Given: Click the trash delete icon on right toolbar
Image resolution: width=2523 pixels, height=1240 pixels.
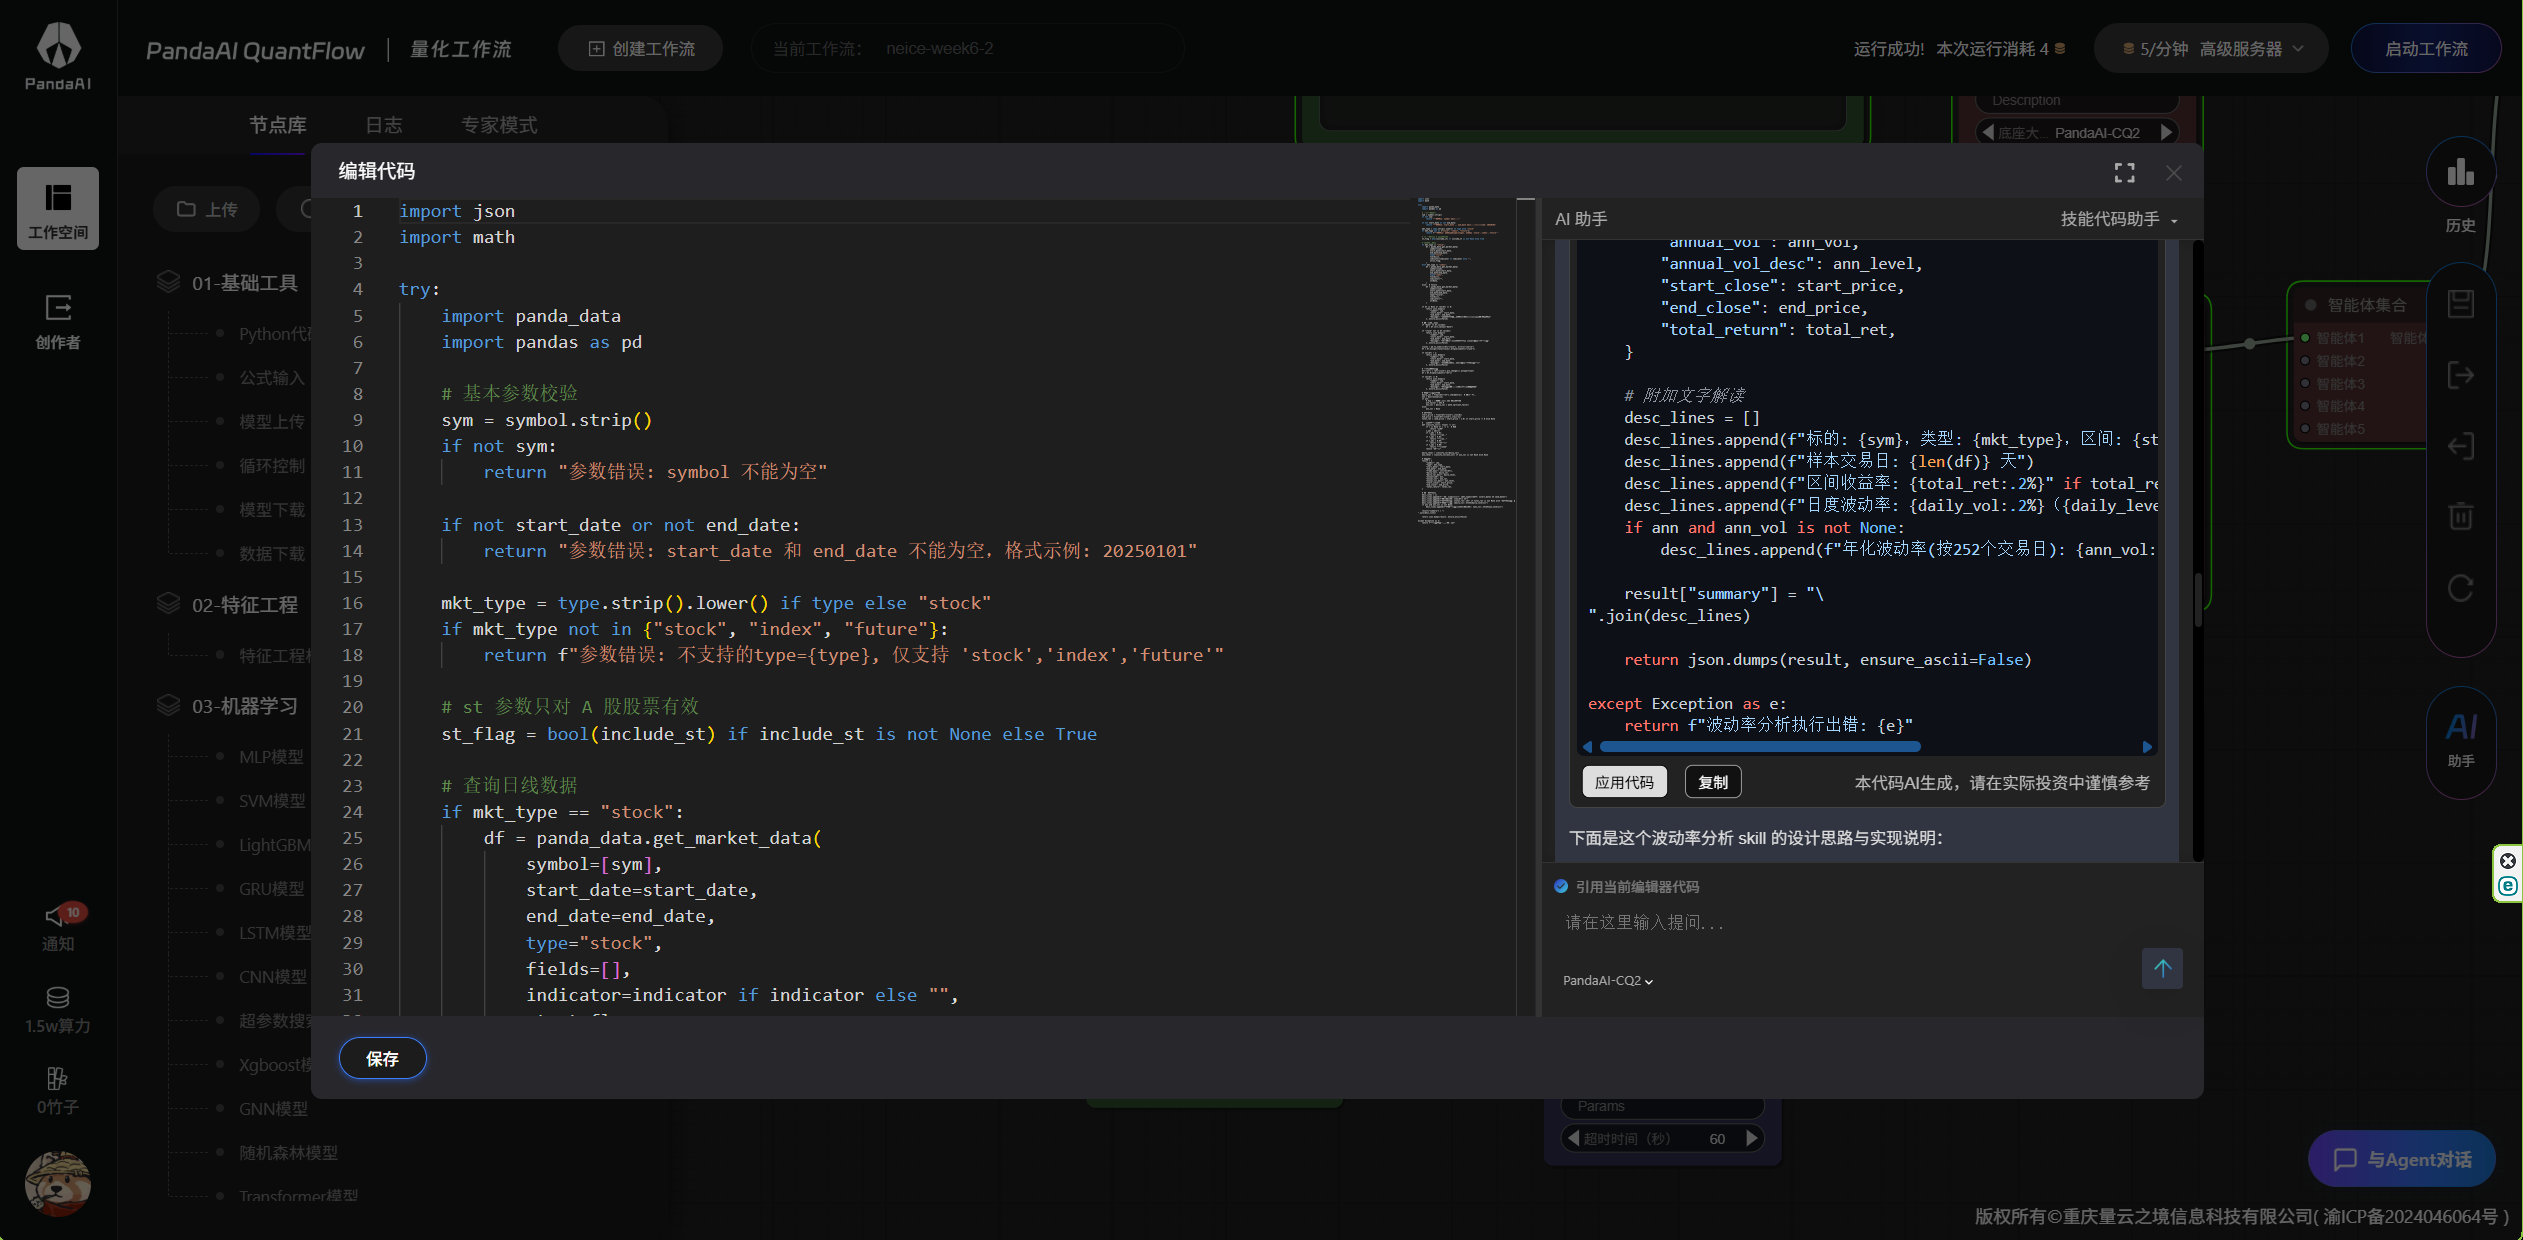Looking at the screenshot, I should [x=2460, y=516].
